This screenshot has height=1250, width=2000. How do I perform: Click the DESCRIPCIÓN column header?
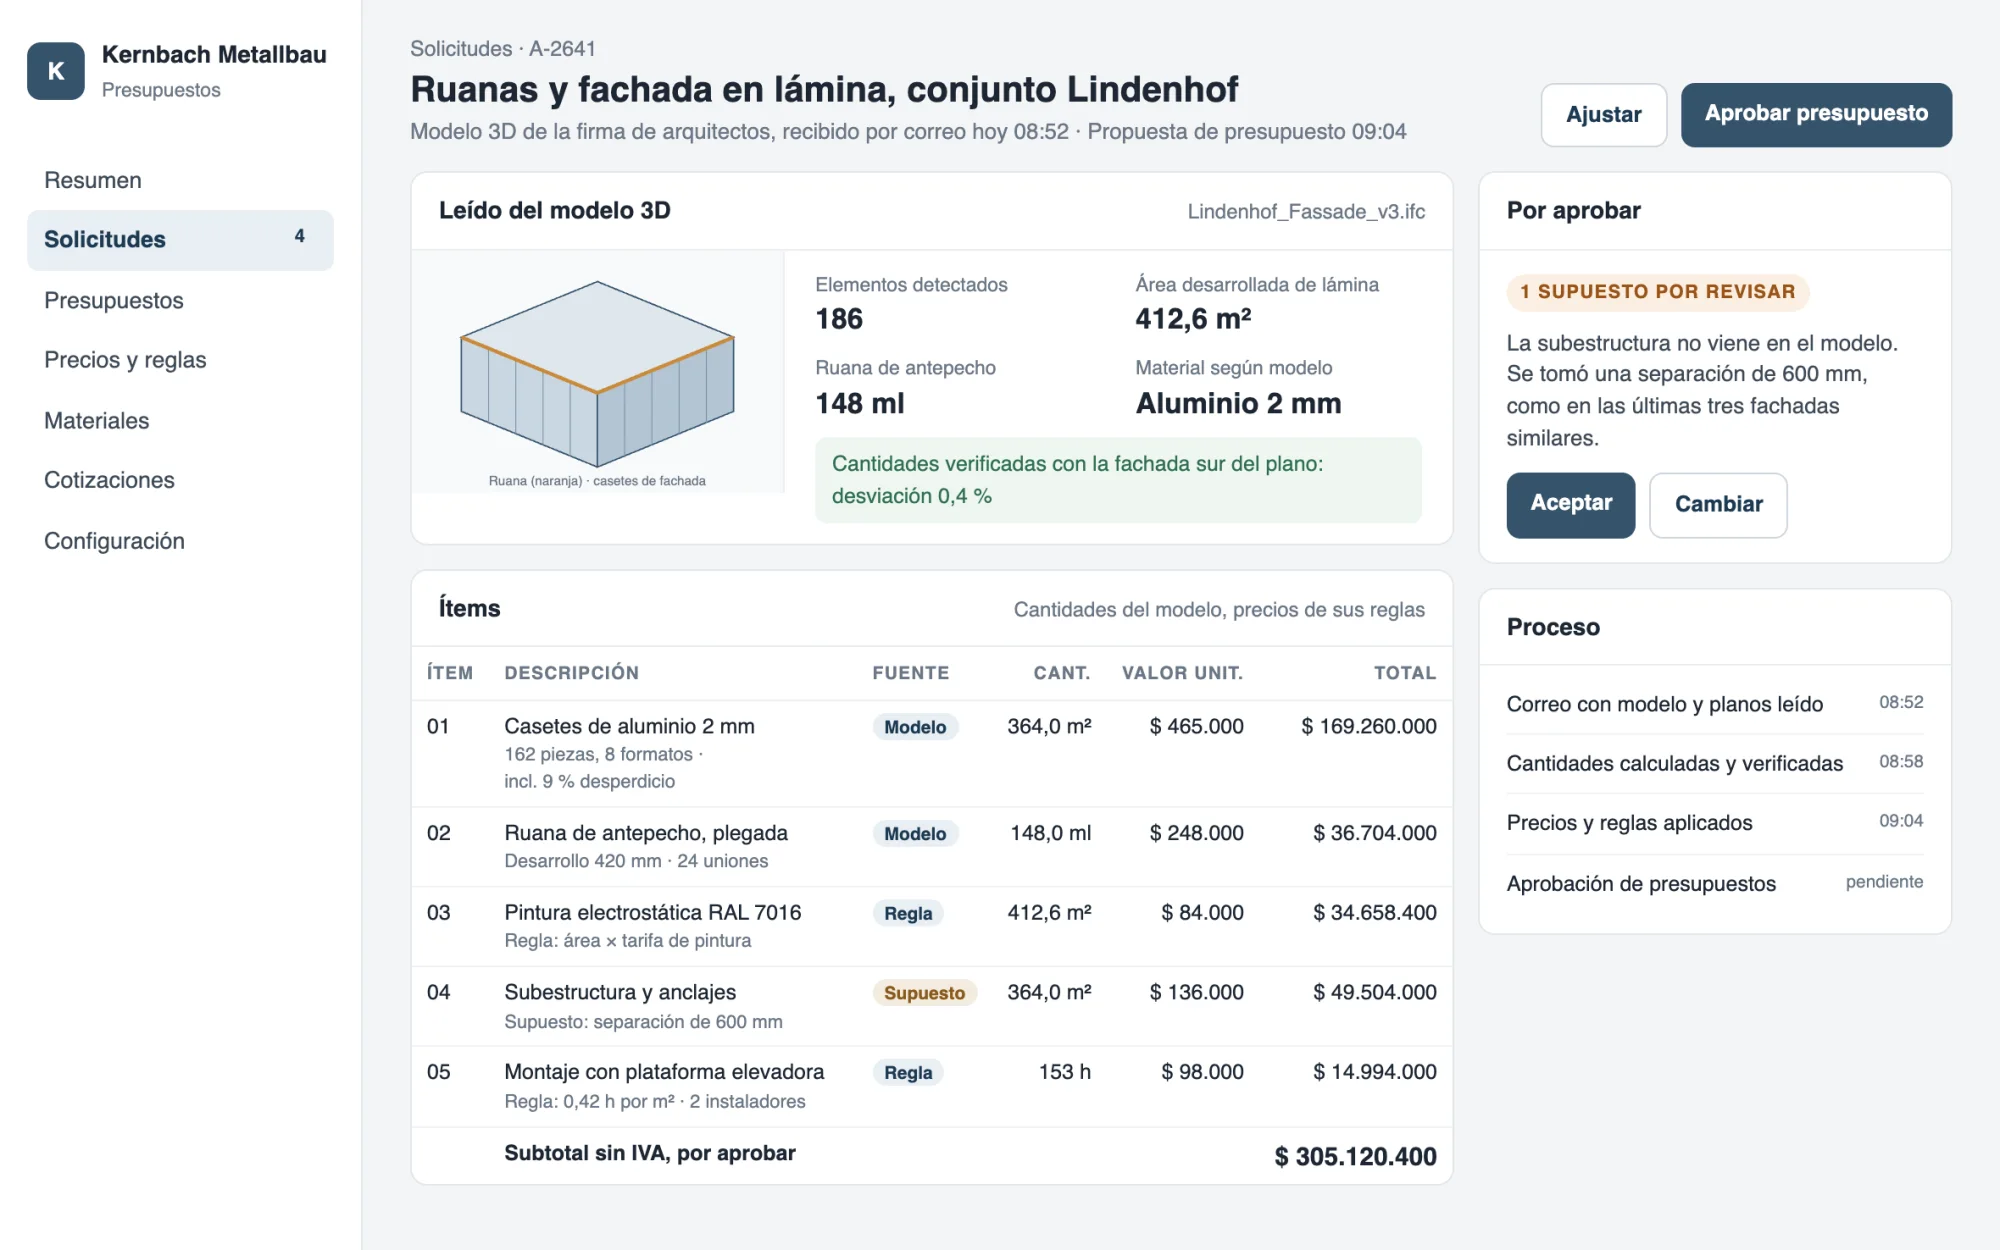(572, 673)
